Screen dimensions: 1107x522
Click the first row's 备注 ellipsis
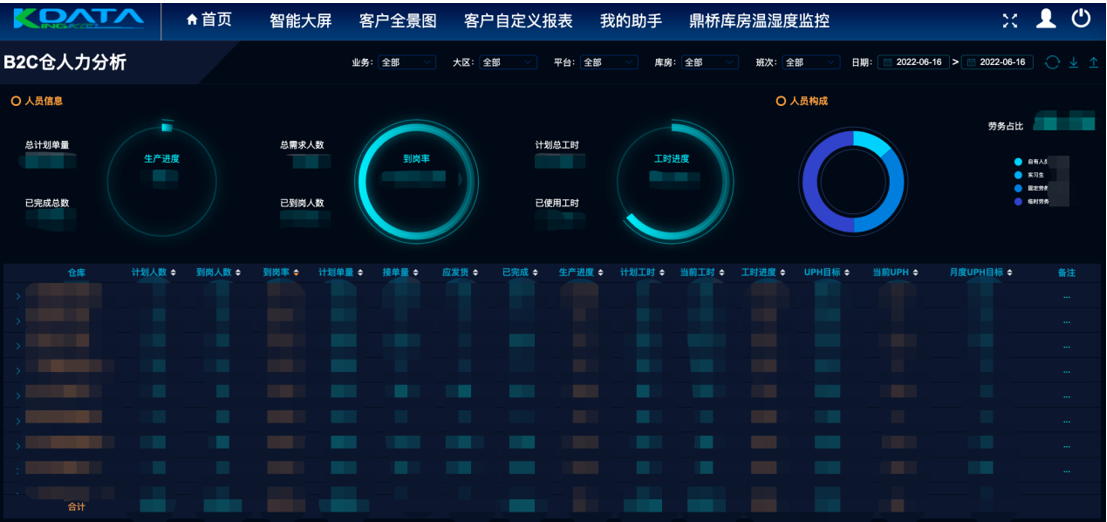1066,297
